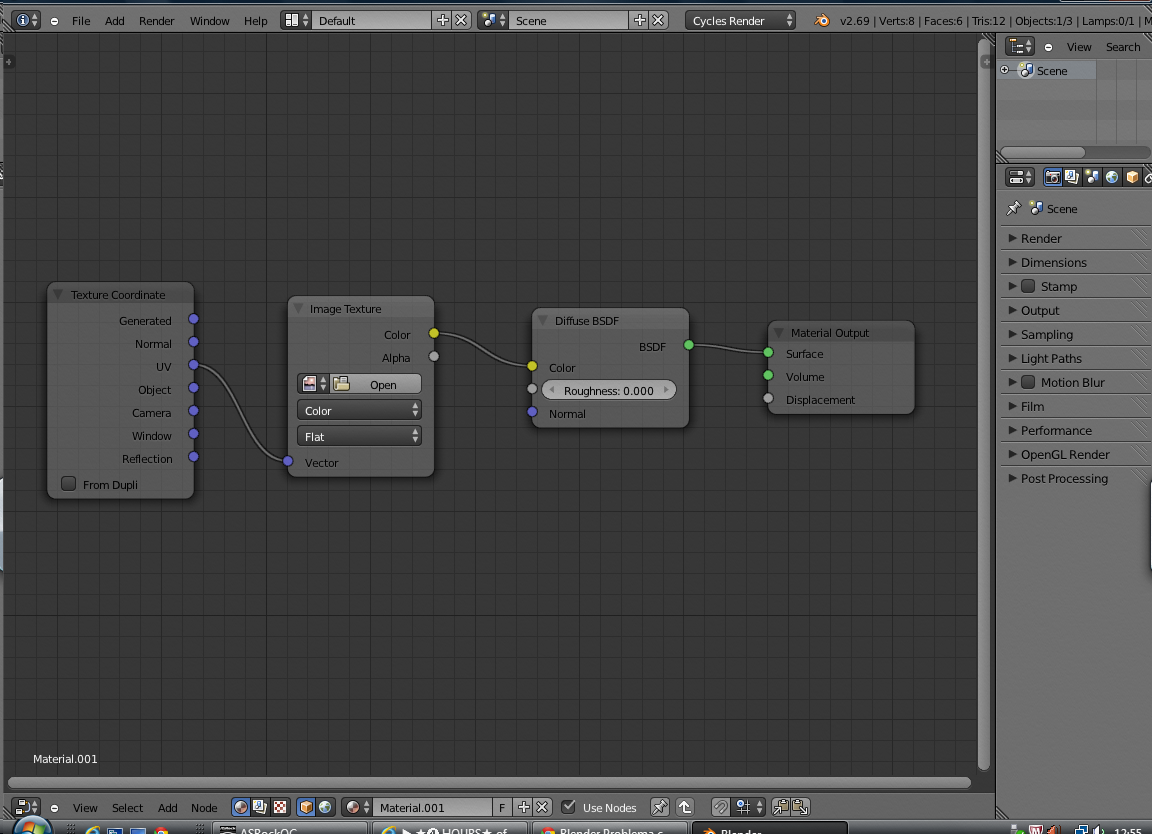Open the render camera properties tab icon
Screen dimensions: 1152x834
click(1052, 177)
